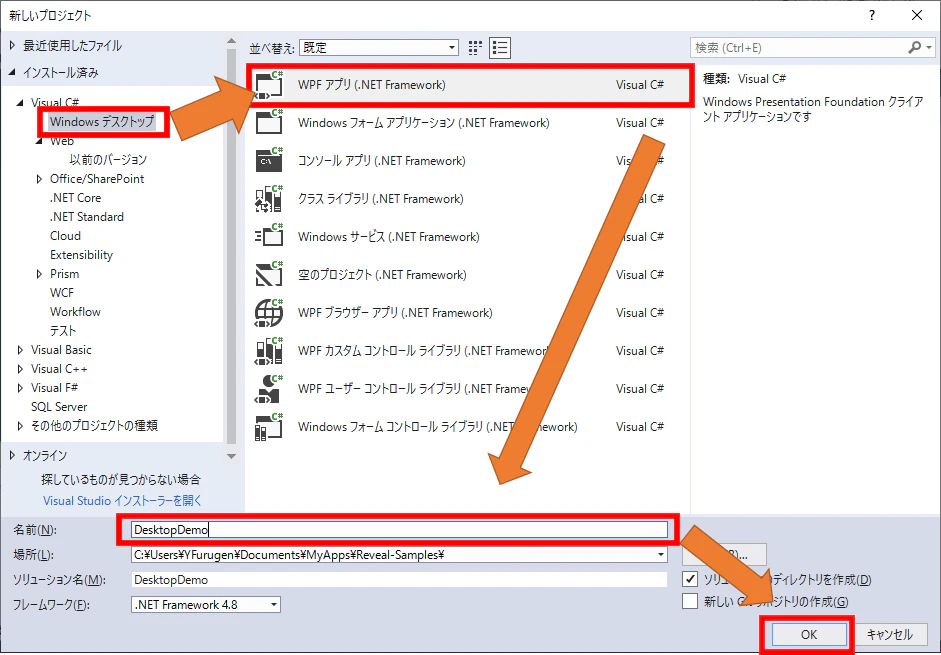The height and width of the screenshot is (655, 941).
Task: Select Windows フォーム コントロール ライブラリ icon
Action: (x=269, y=427)
